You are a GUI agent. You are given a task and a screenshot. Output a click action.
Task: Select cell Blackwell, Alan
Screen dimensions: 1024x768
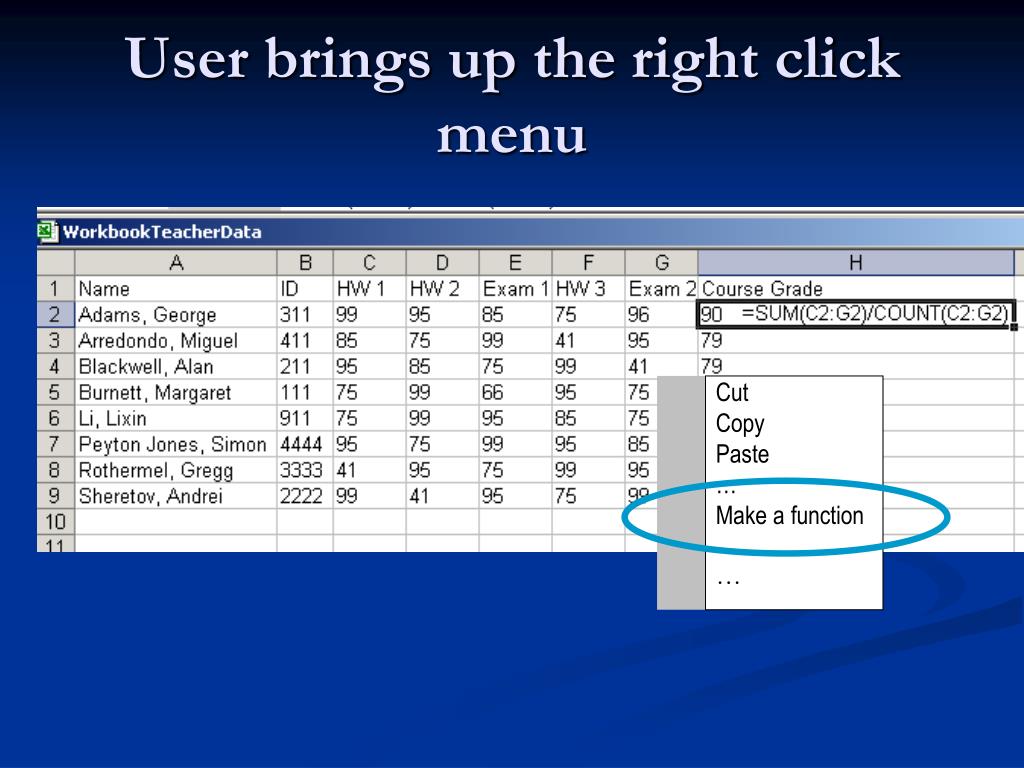[x=176, y=366]
